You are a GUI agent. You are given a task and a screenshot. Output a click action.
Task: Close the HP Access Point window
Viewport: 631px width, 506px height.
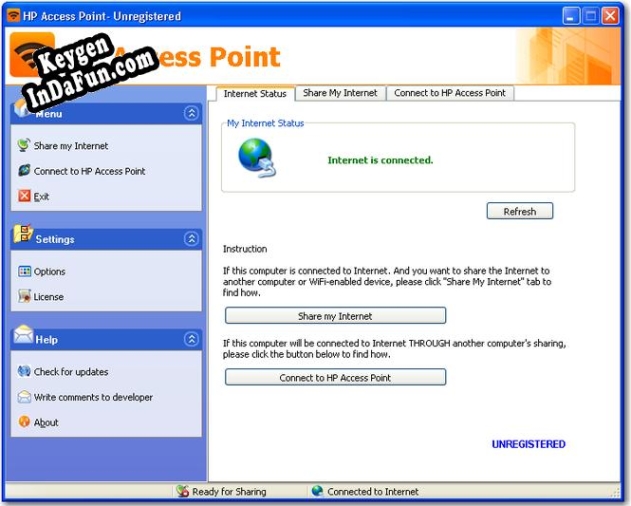[x=610, y=16]
